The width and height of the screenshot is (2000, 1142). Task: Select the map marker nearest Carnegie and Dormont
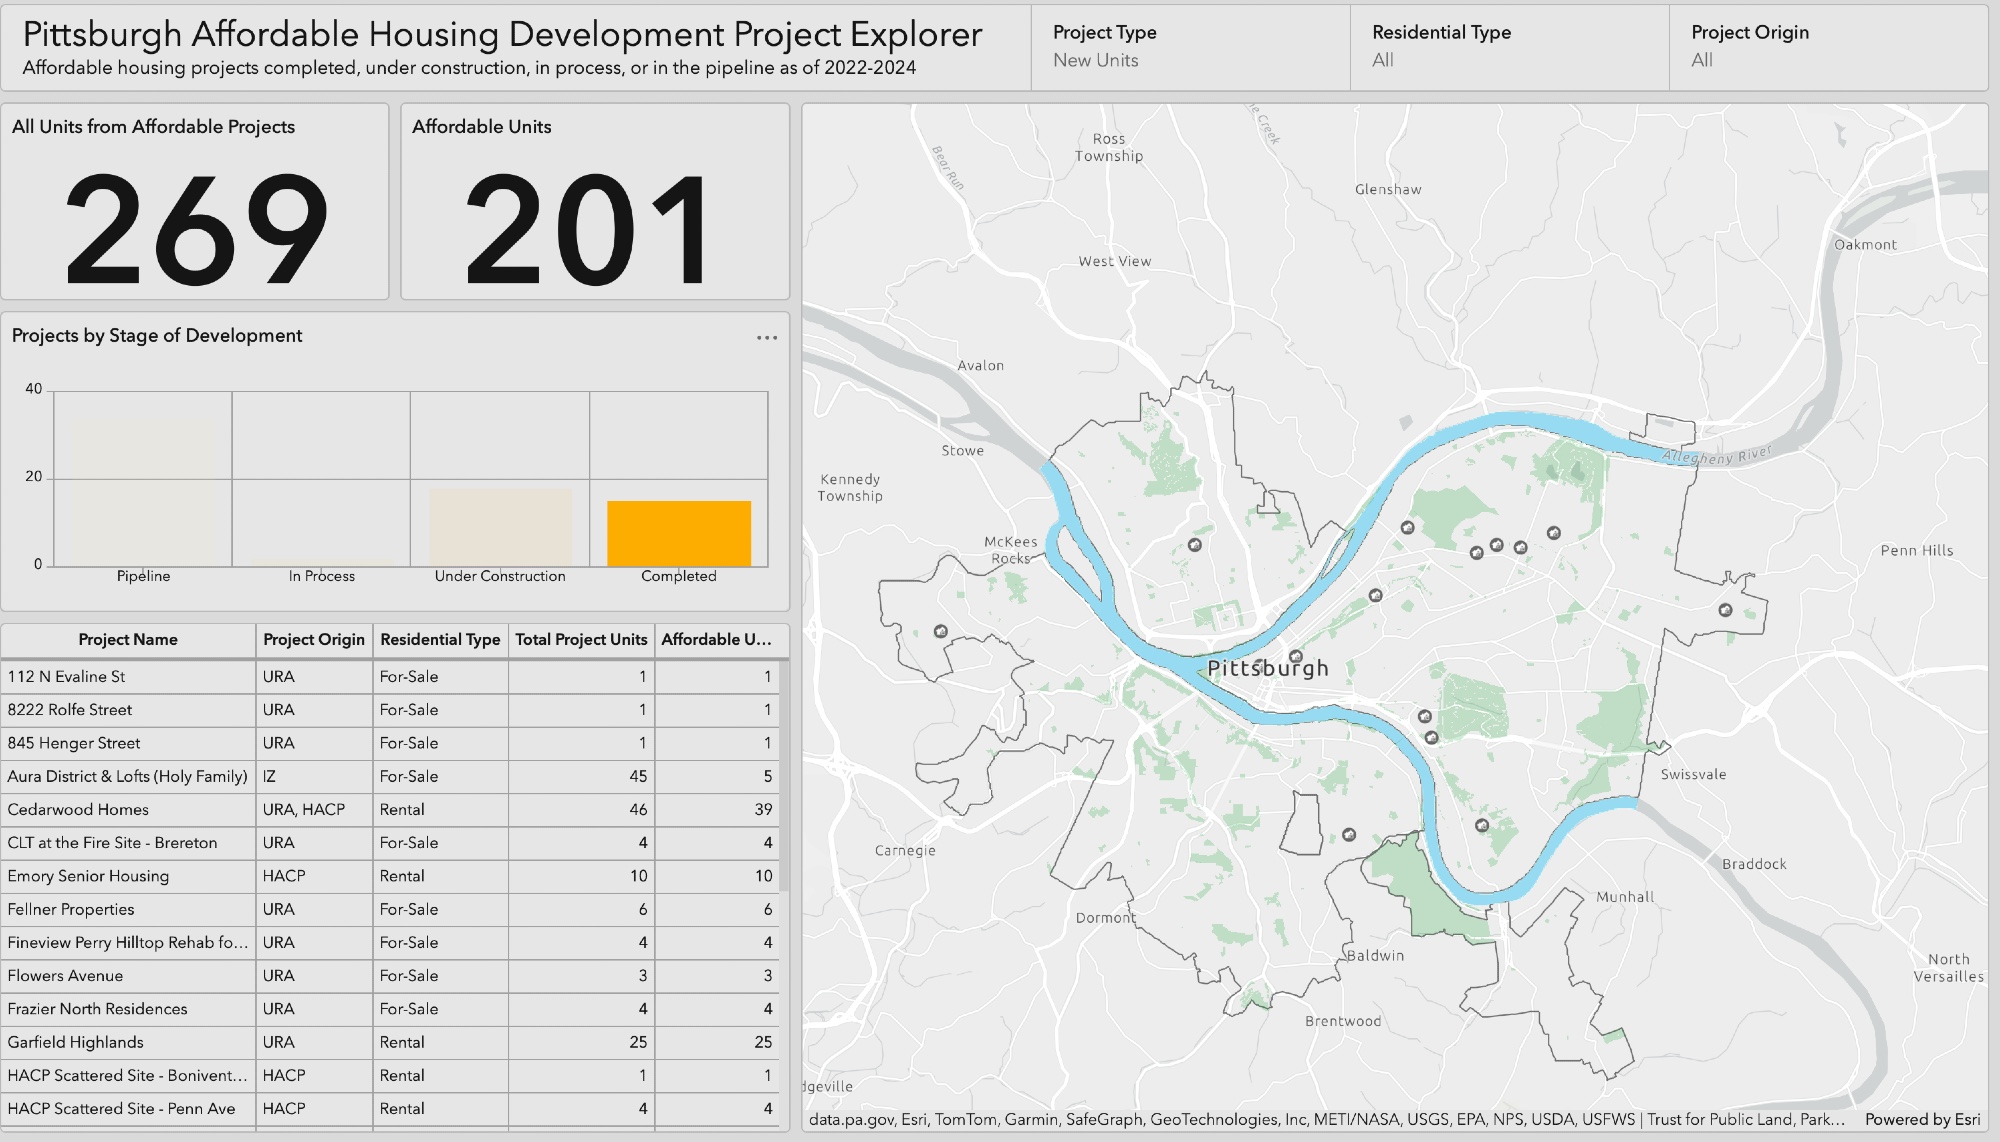[x=1349, y=834]
